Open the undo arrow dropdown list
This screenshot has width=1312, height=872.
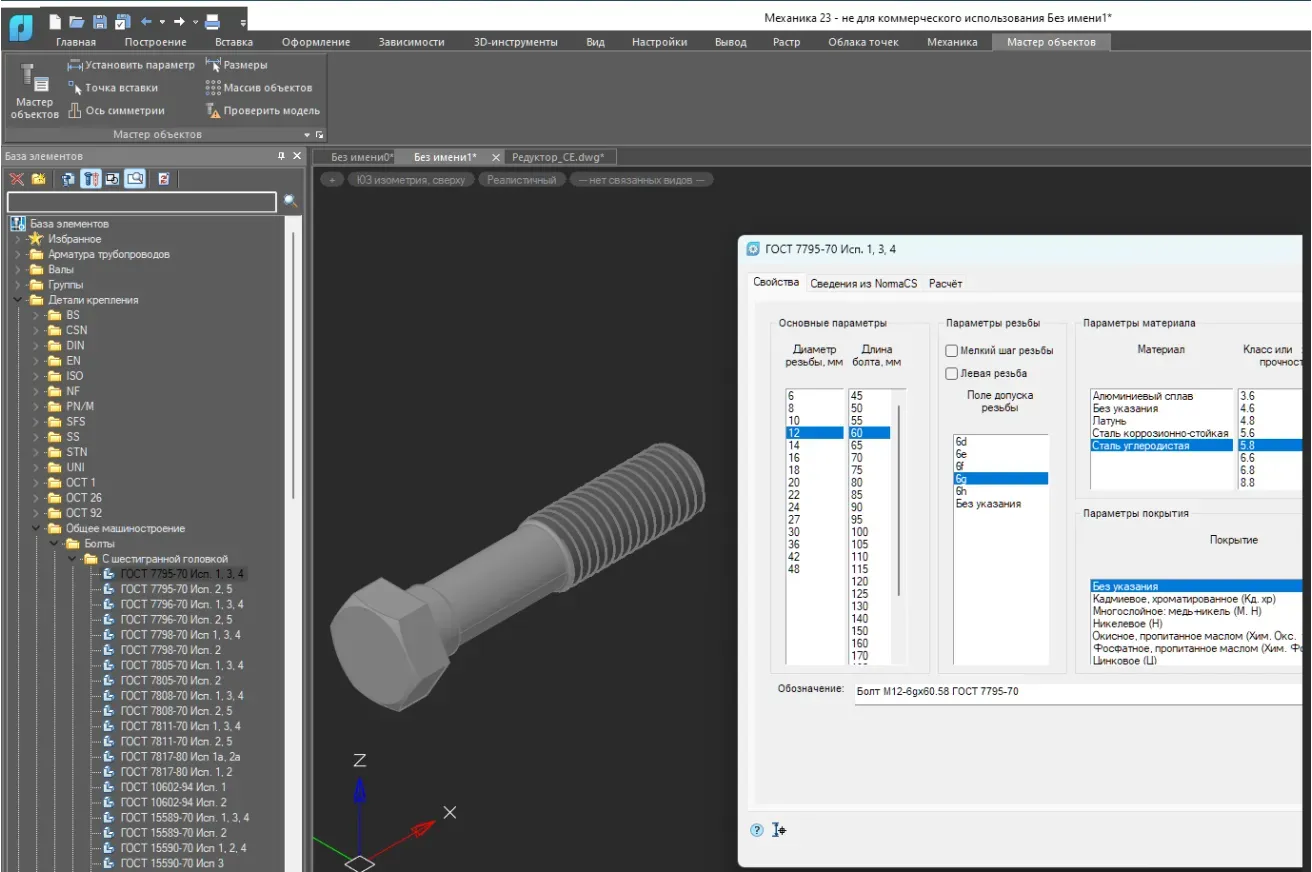pyautogui.click(x=162, y=21)
